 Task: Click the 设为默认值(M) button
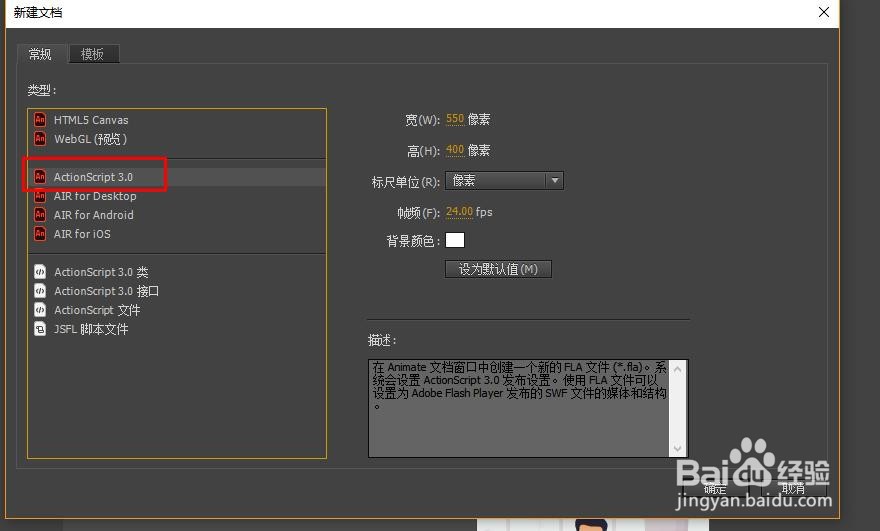tap(498, 269)
